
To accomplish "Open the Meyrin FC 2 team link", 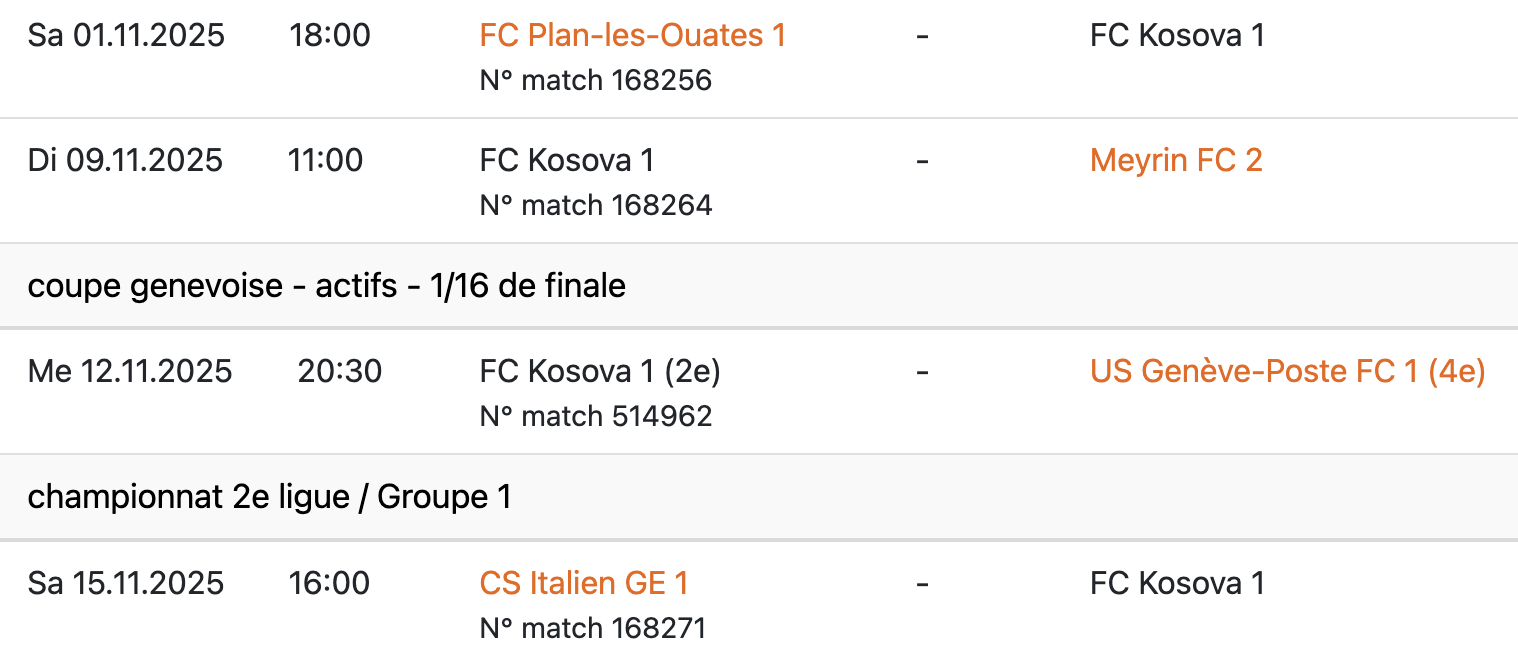I will [1176, 160].
